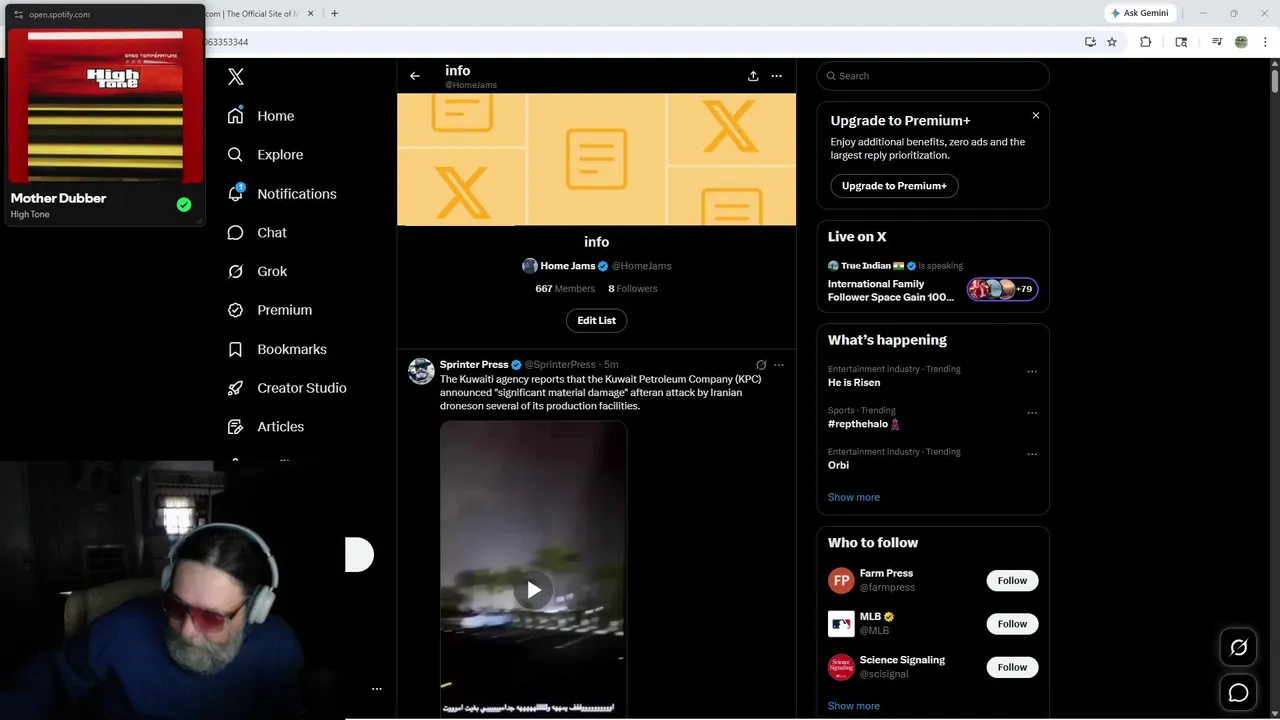This screenshot has height=720, width=1280.
Task: Follow Farm Press
Action: tap(1012, 580)
